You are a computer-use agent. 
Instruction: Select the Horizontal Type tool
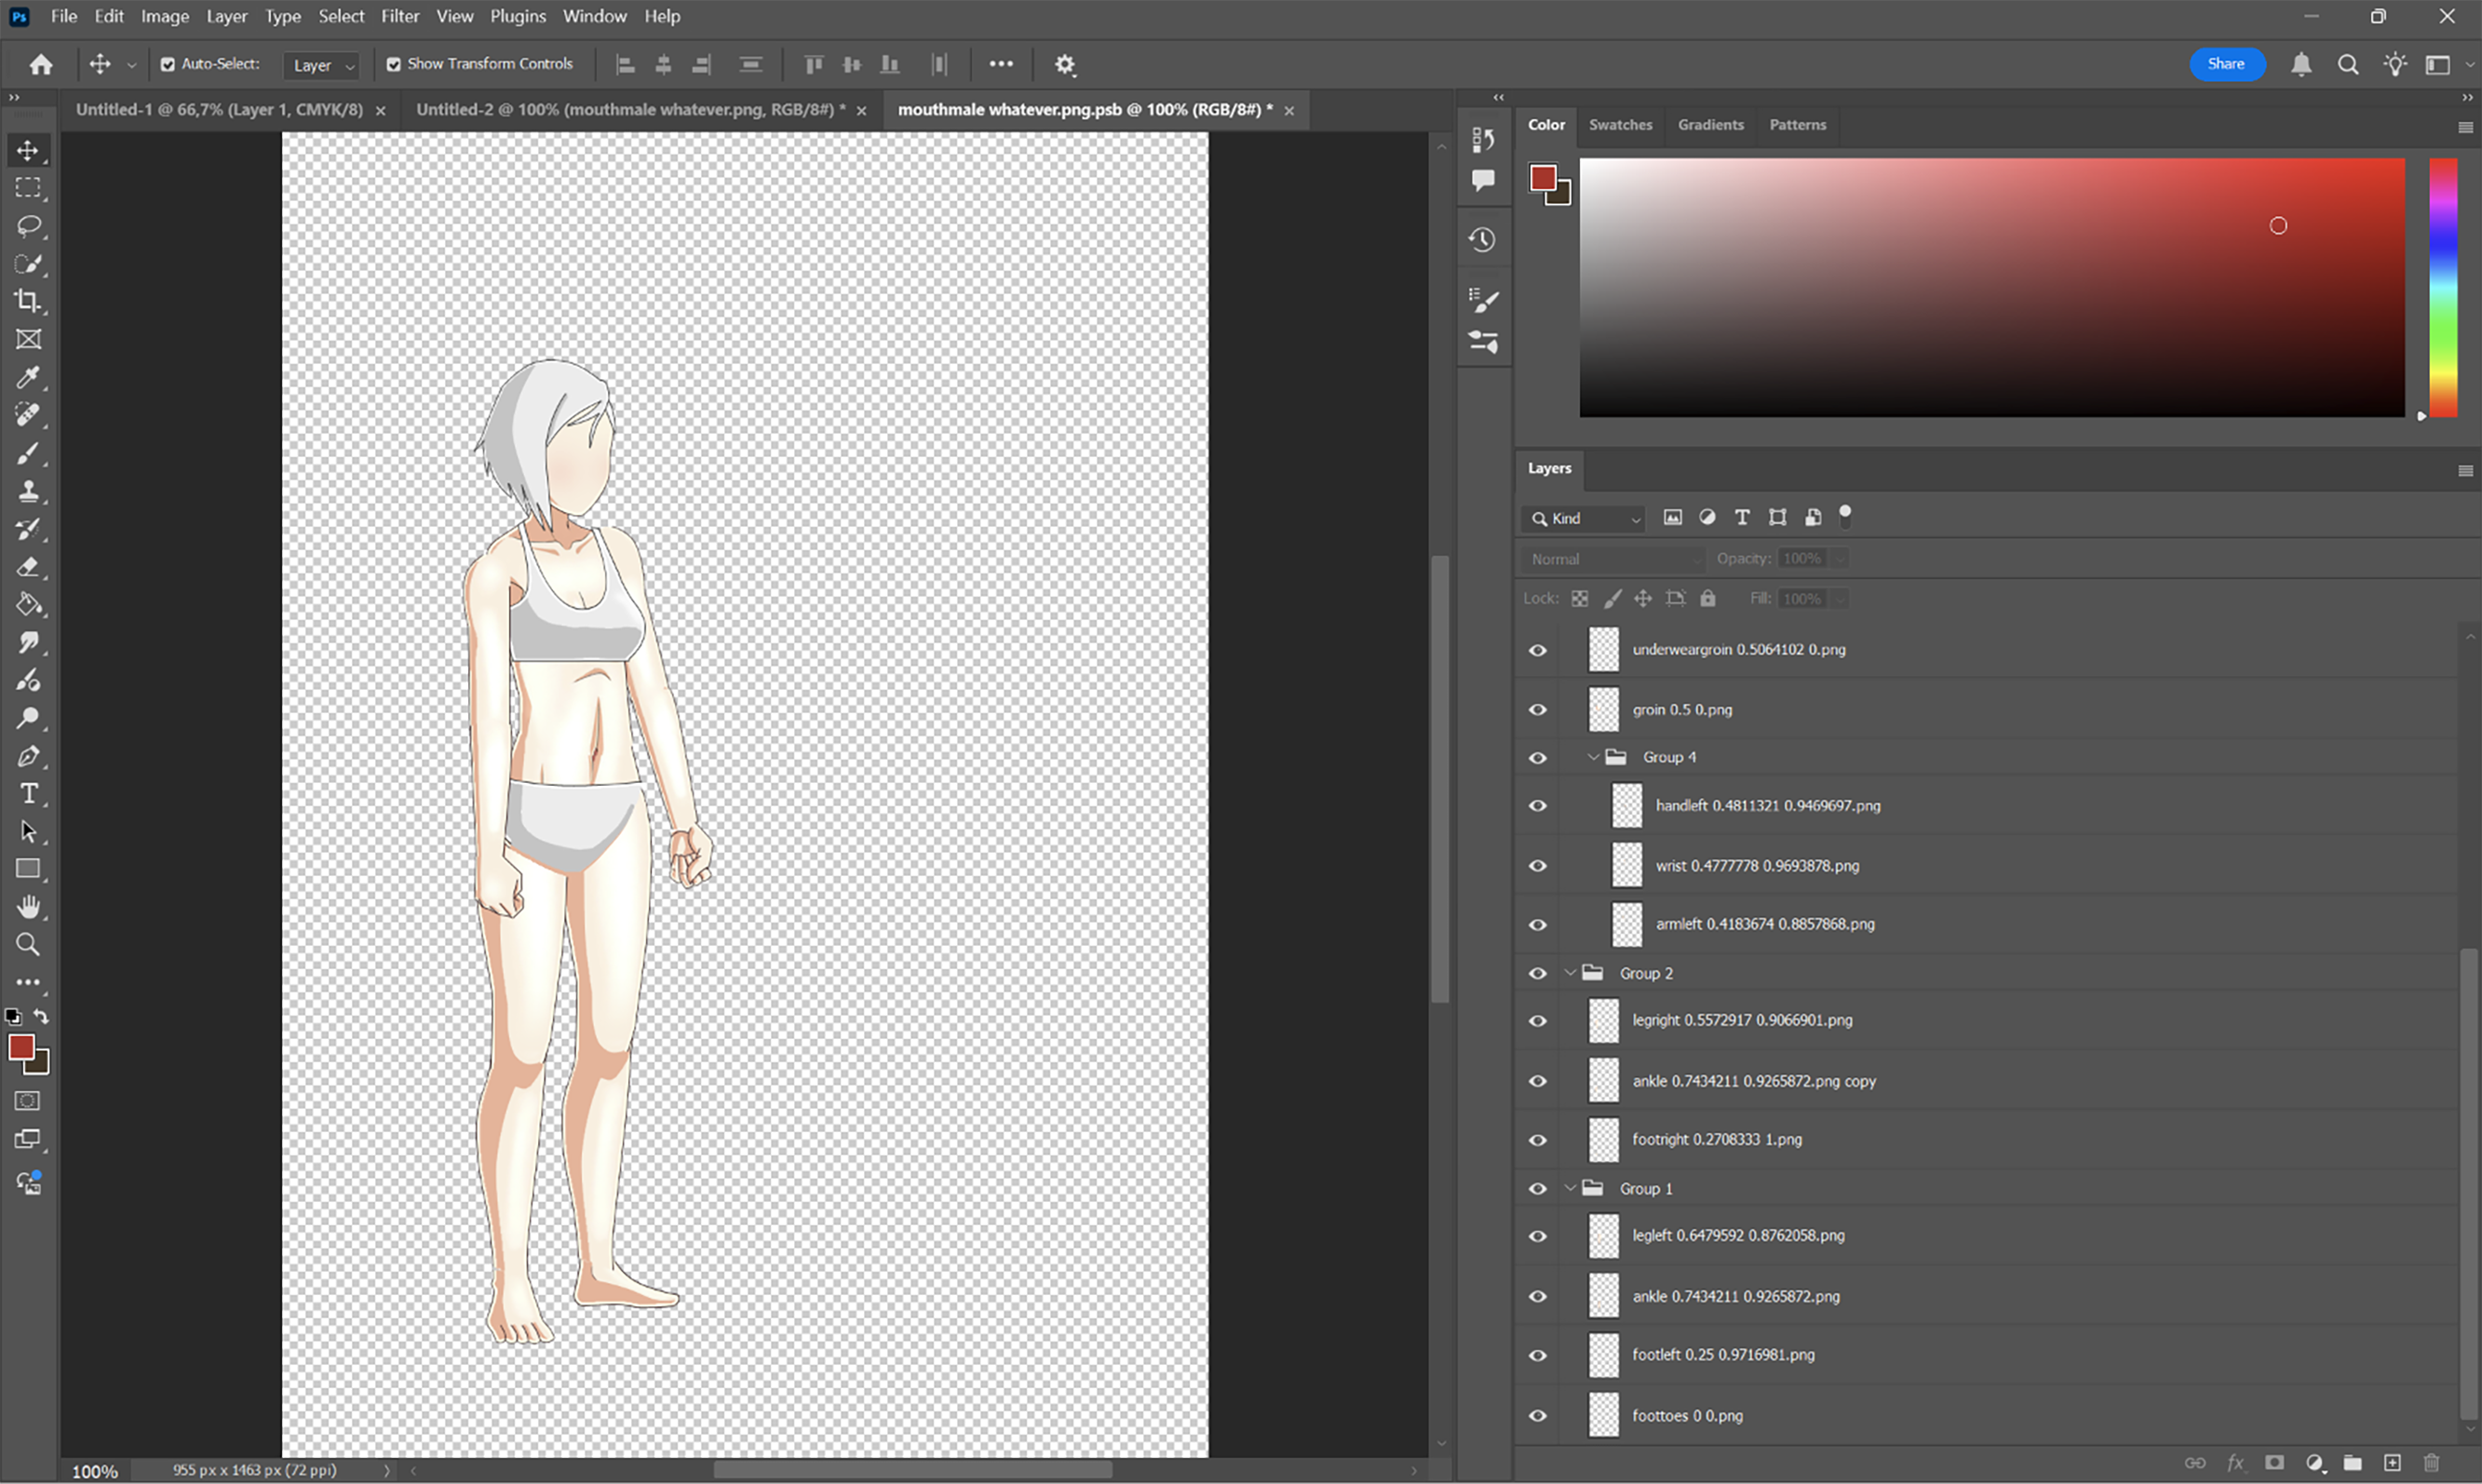[28, 794]
